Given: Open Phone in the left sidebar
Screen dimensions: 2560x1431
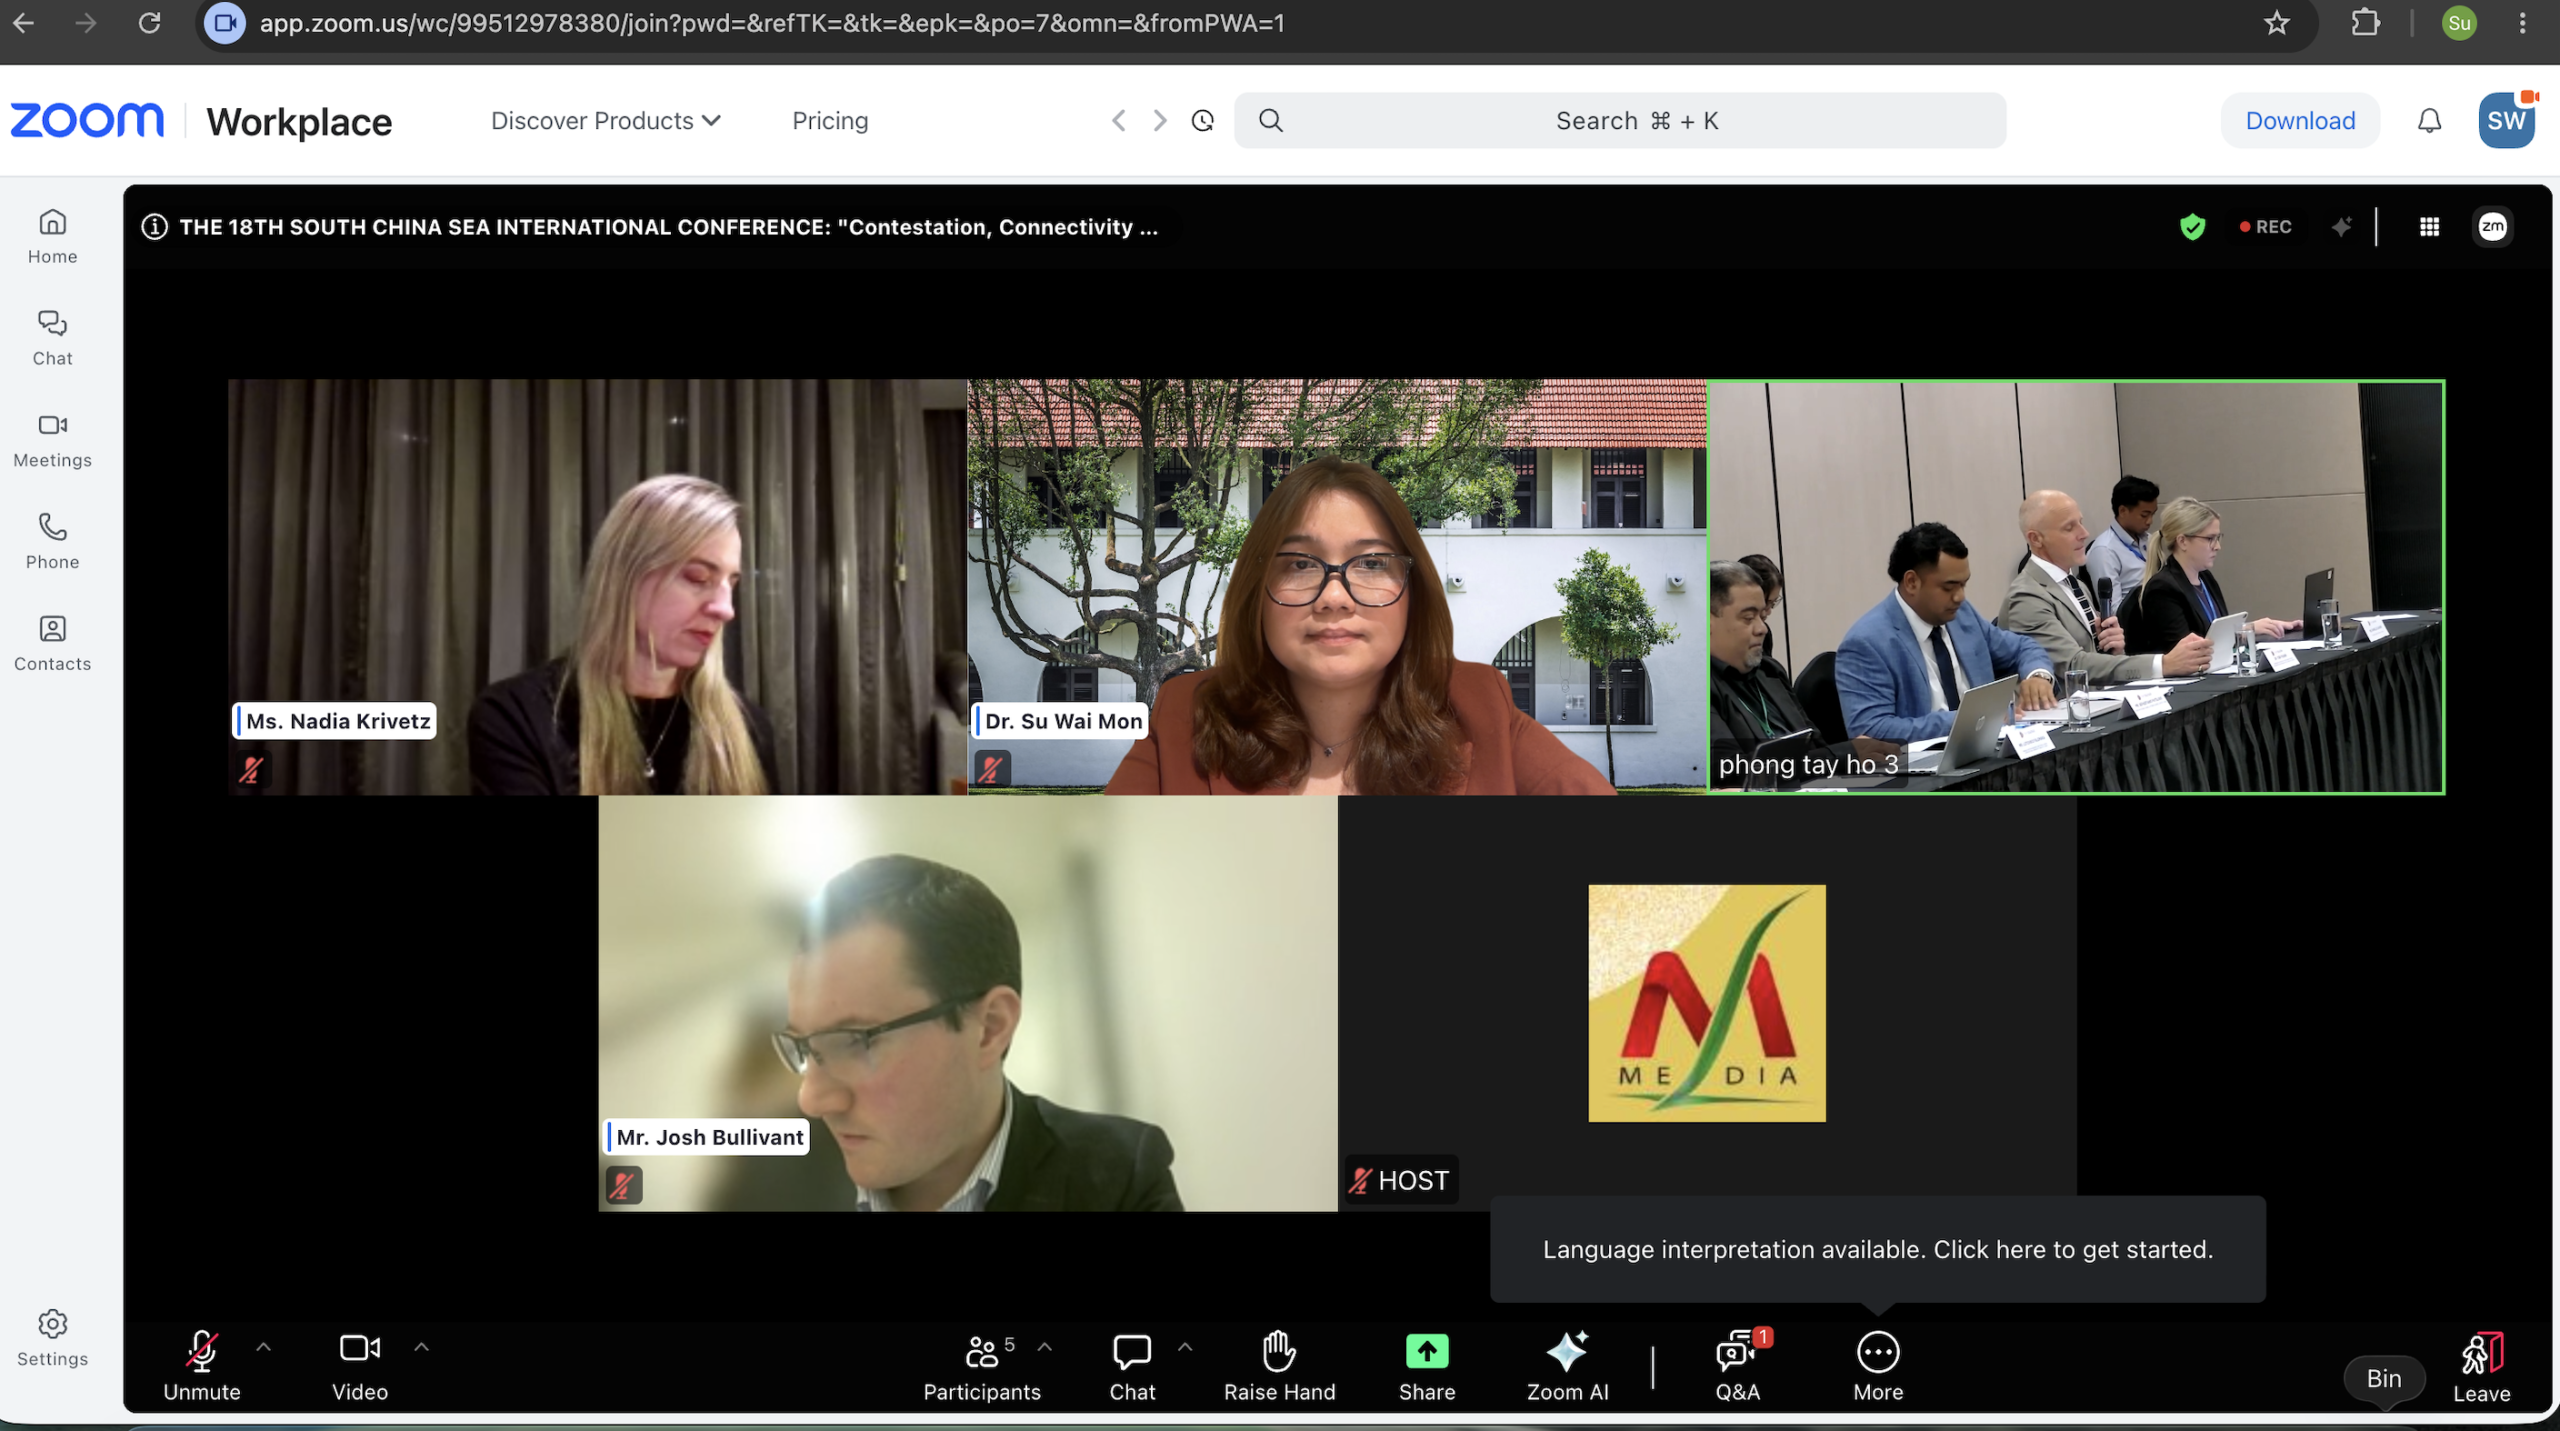Looking at the screenshot, I should coord(52,542).
